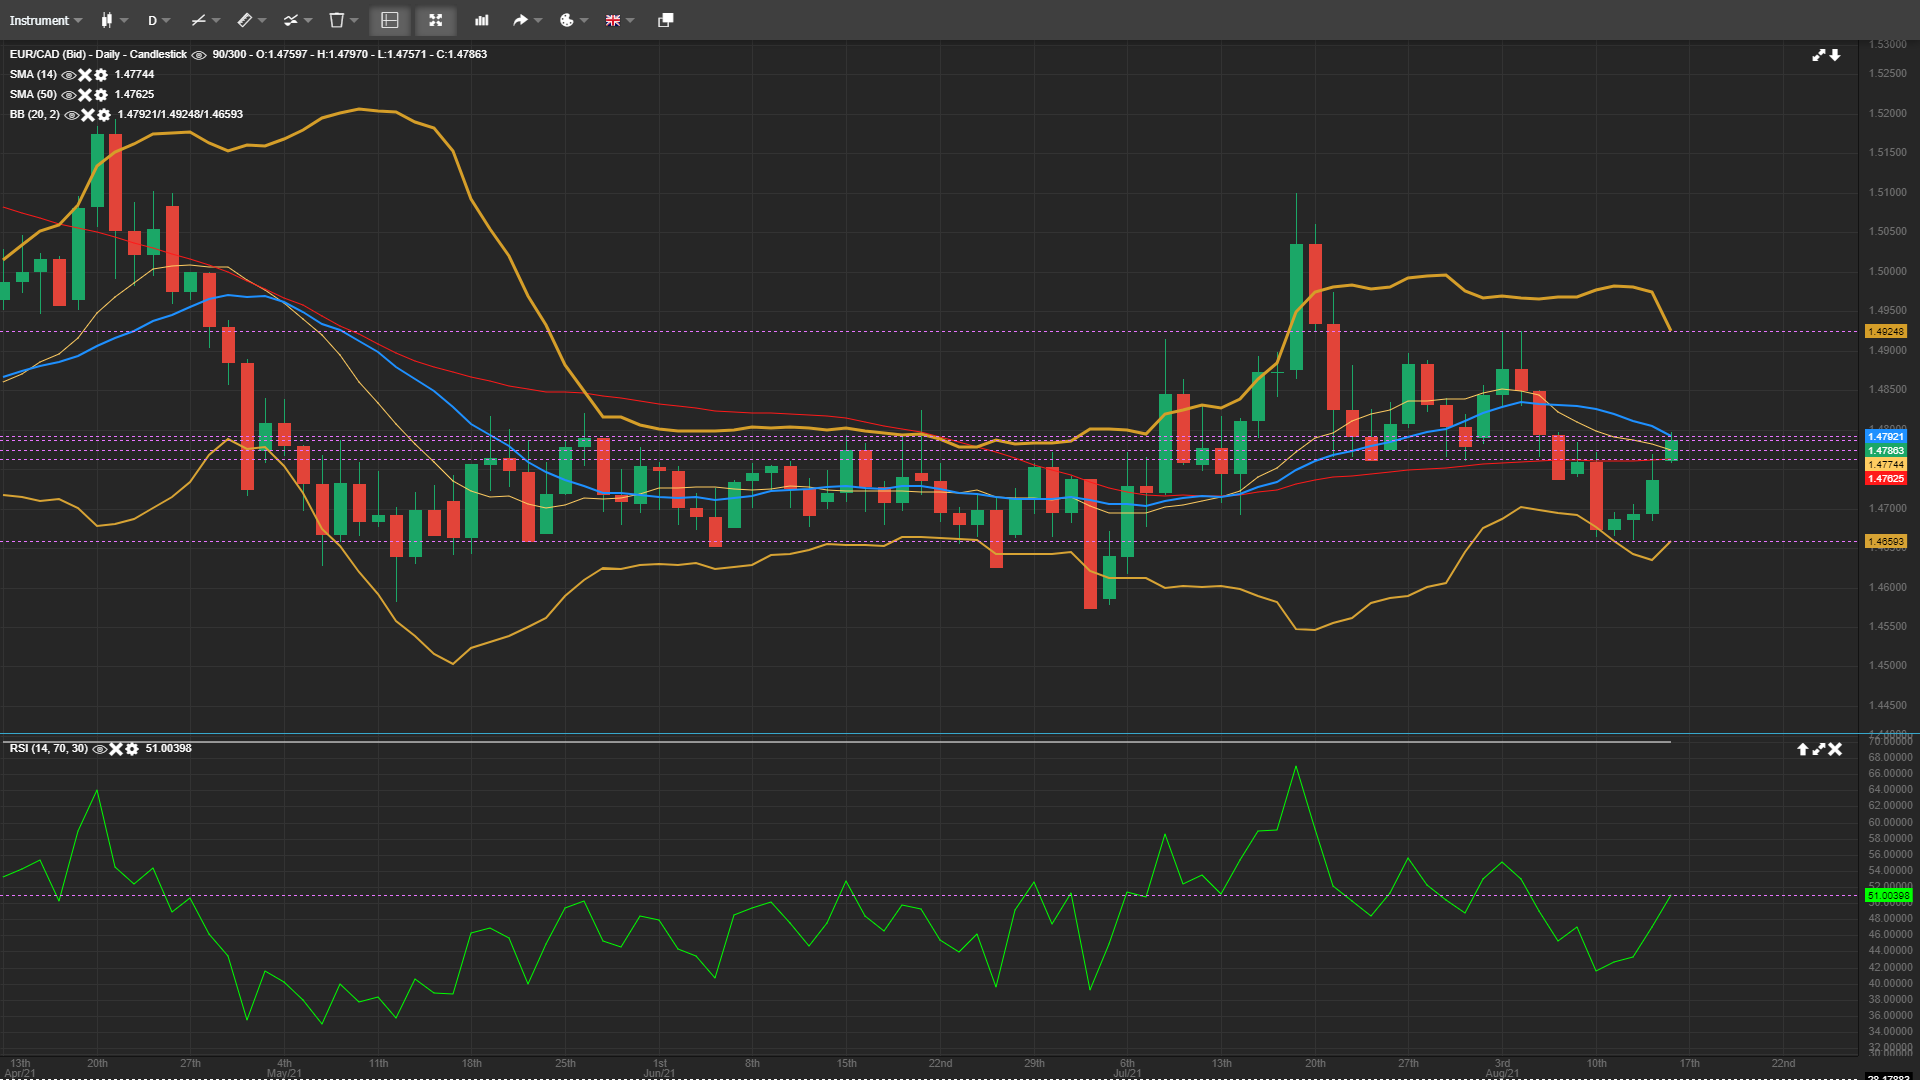Click the 1.46593 lower band price tag
1920x1080 pixels.
[1887, 541]
